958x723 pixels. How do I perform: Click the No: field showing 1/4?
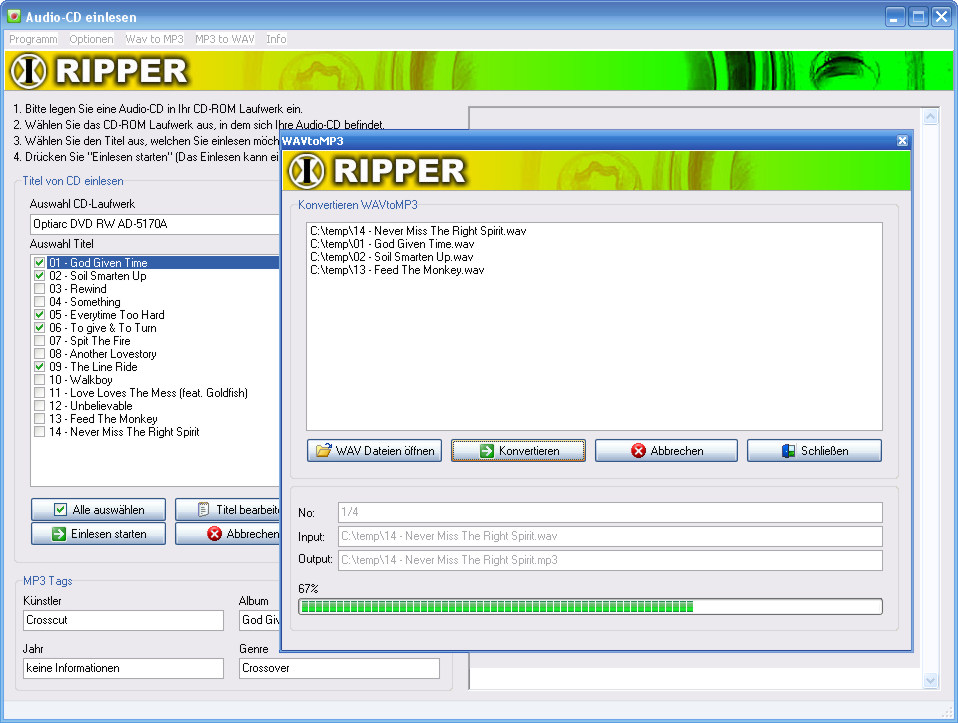[x=610, y=512]
